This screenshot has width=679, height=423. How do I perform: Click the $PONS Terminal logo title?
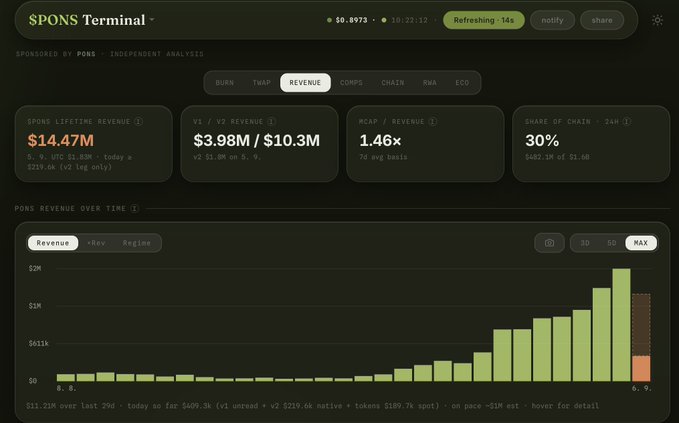(87, 20)
